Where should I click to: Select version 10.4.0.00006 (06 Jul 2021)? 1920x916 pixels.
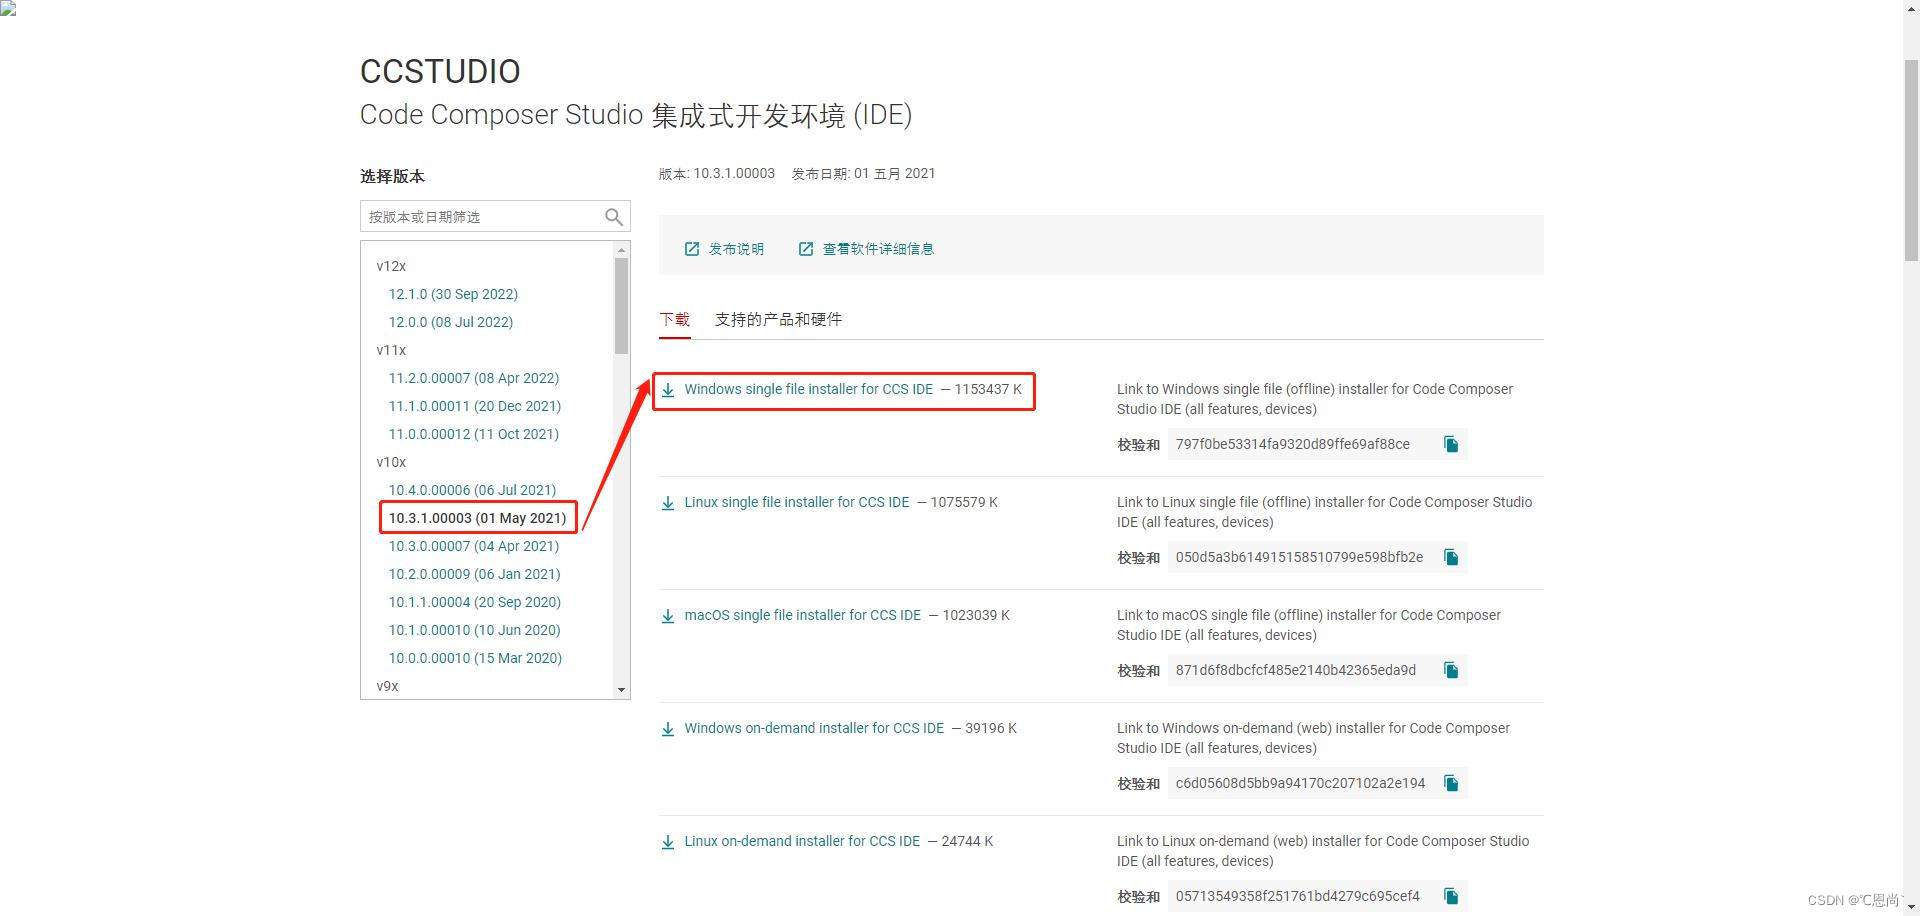(x=472, y=490)
